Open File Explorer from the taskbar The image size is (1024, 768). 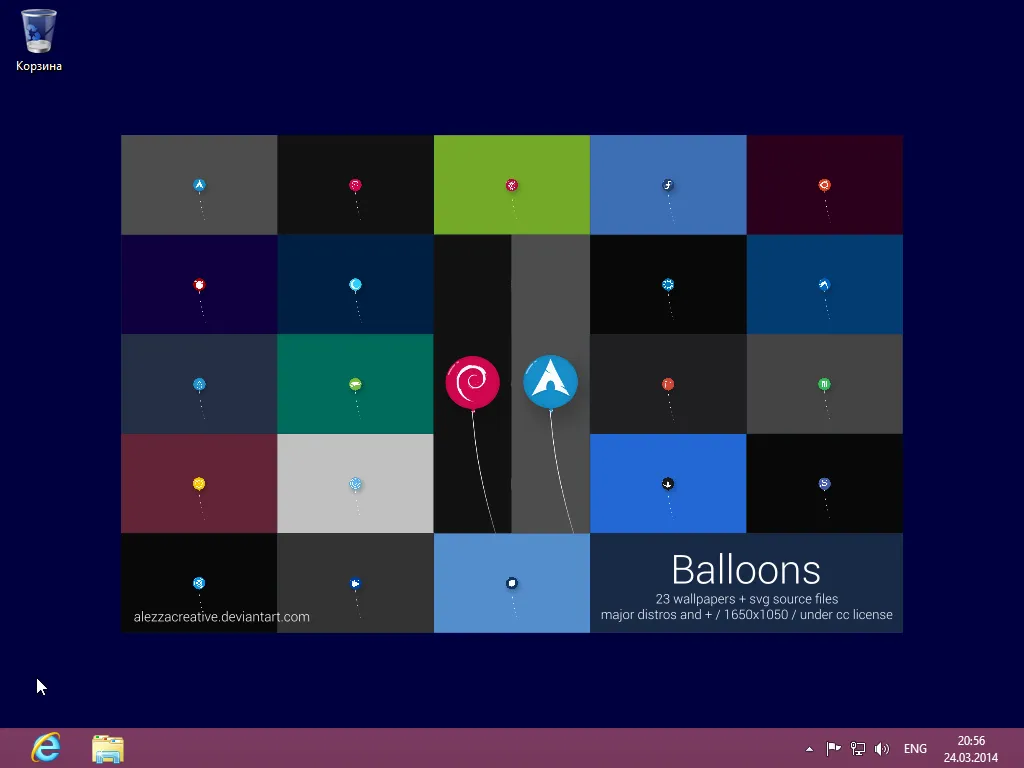coord(108,748)
